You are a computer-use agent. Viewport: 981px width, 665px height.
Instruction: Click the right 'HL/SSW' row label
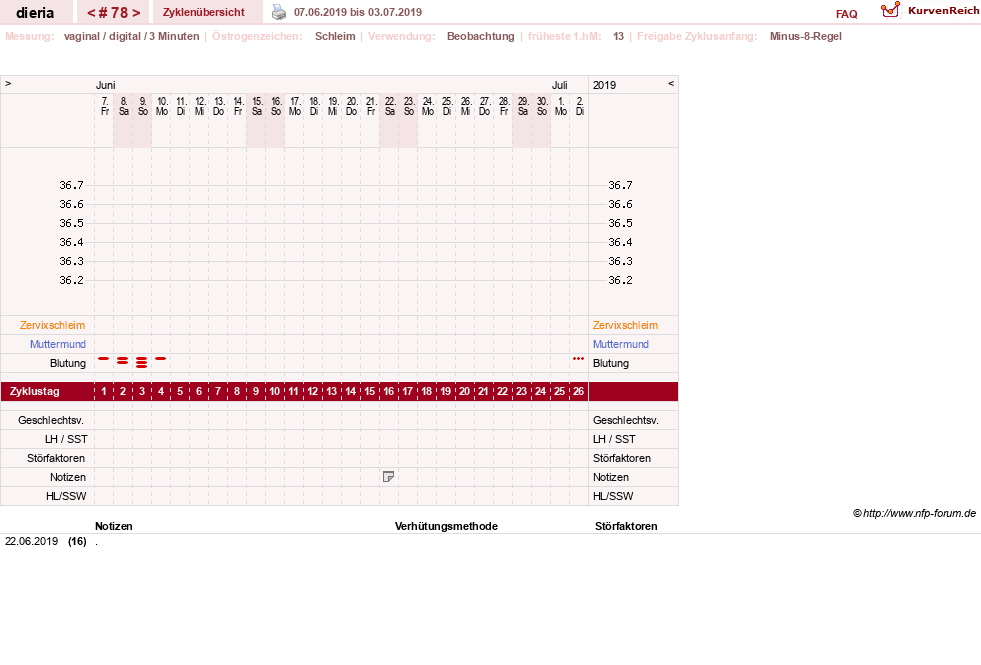[612, 496]
